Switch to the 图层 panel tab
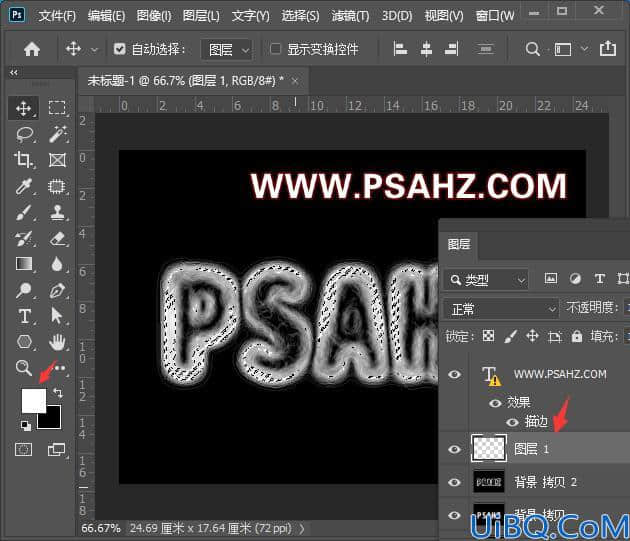Viewport: 630px width, 541px height. tap(458, 244)
